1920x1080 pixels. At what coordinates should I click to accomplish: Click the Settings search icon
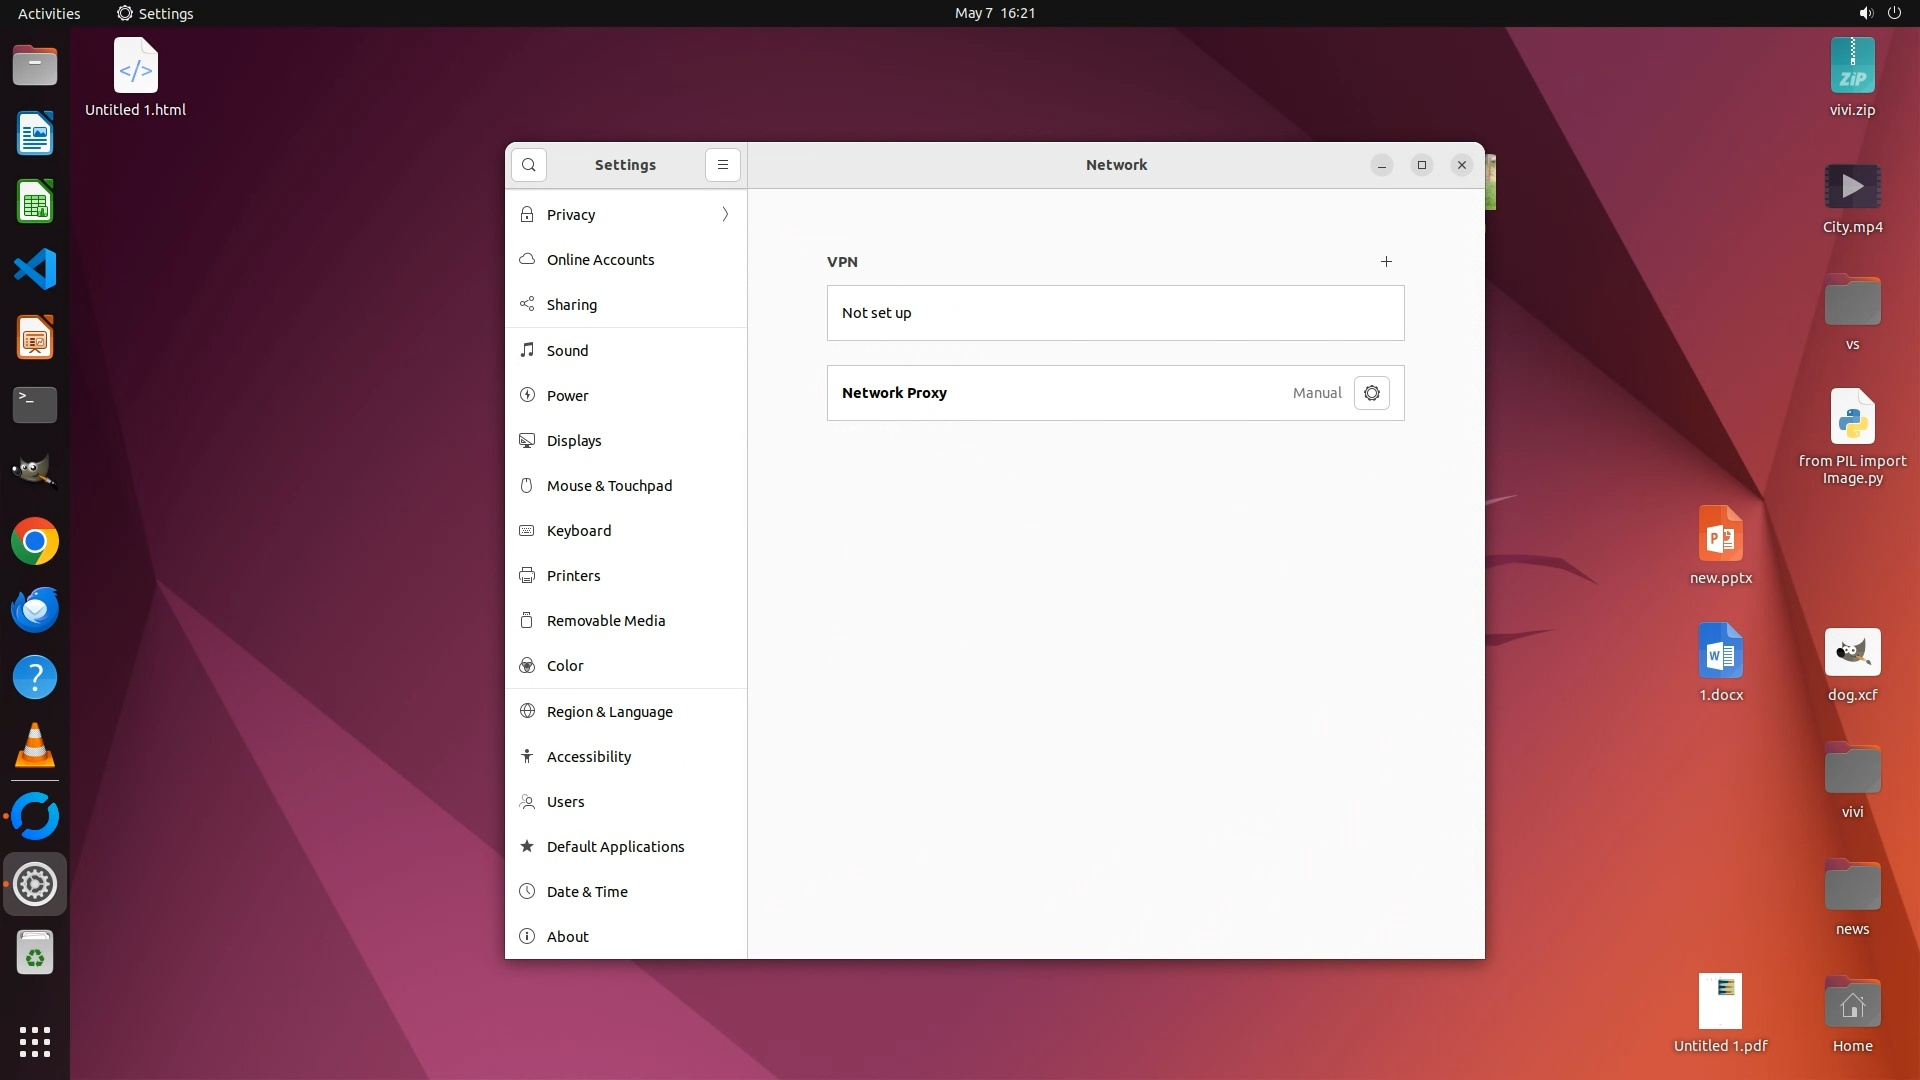pyautogui.click(x=529, y=165)
